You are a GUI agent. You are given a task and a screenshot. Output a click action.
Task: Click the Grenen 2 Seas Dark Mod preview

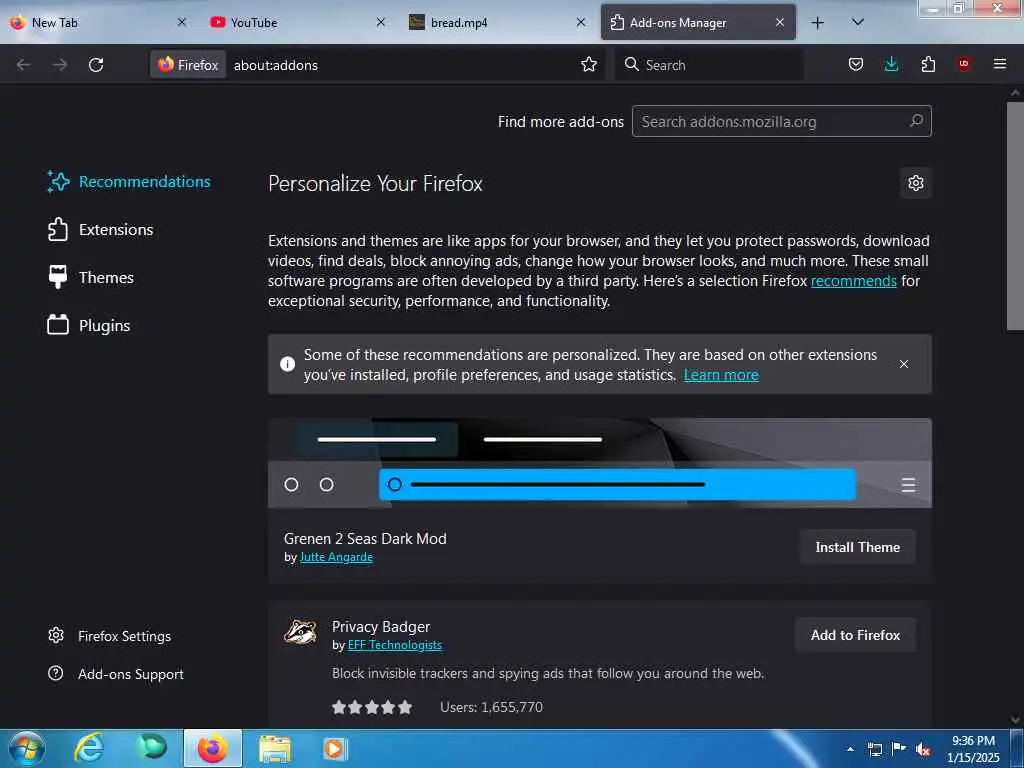600,463
